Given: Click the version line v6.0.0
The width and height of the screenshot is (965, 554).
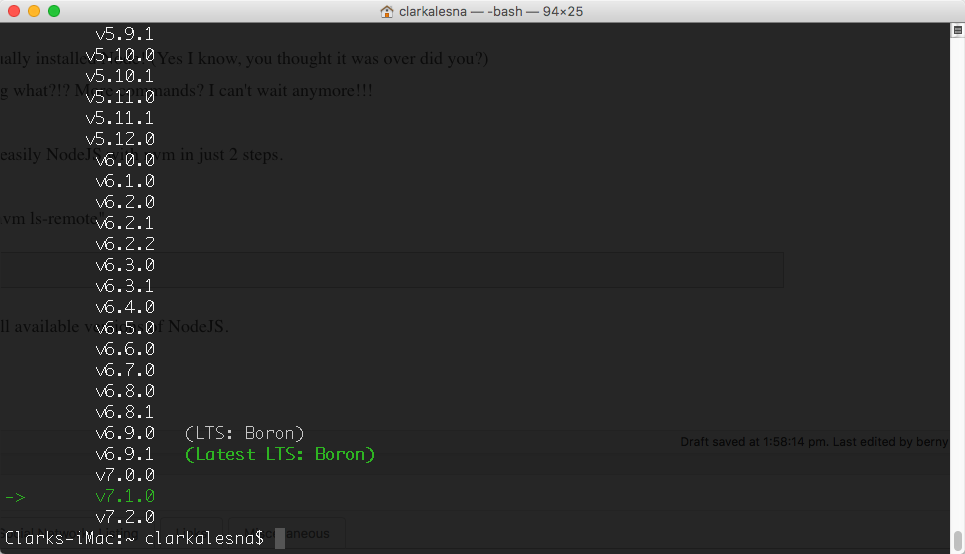Looking at the screenshot, I should (124, 159).
